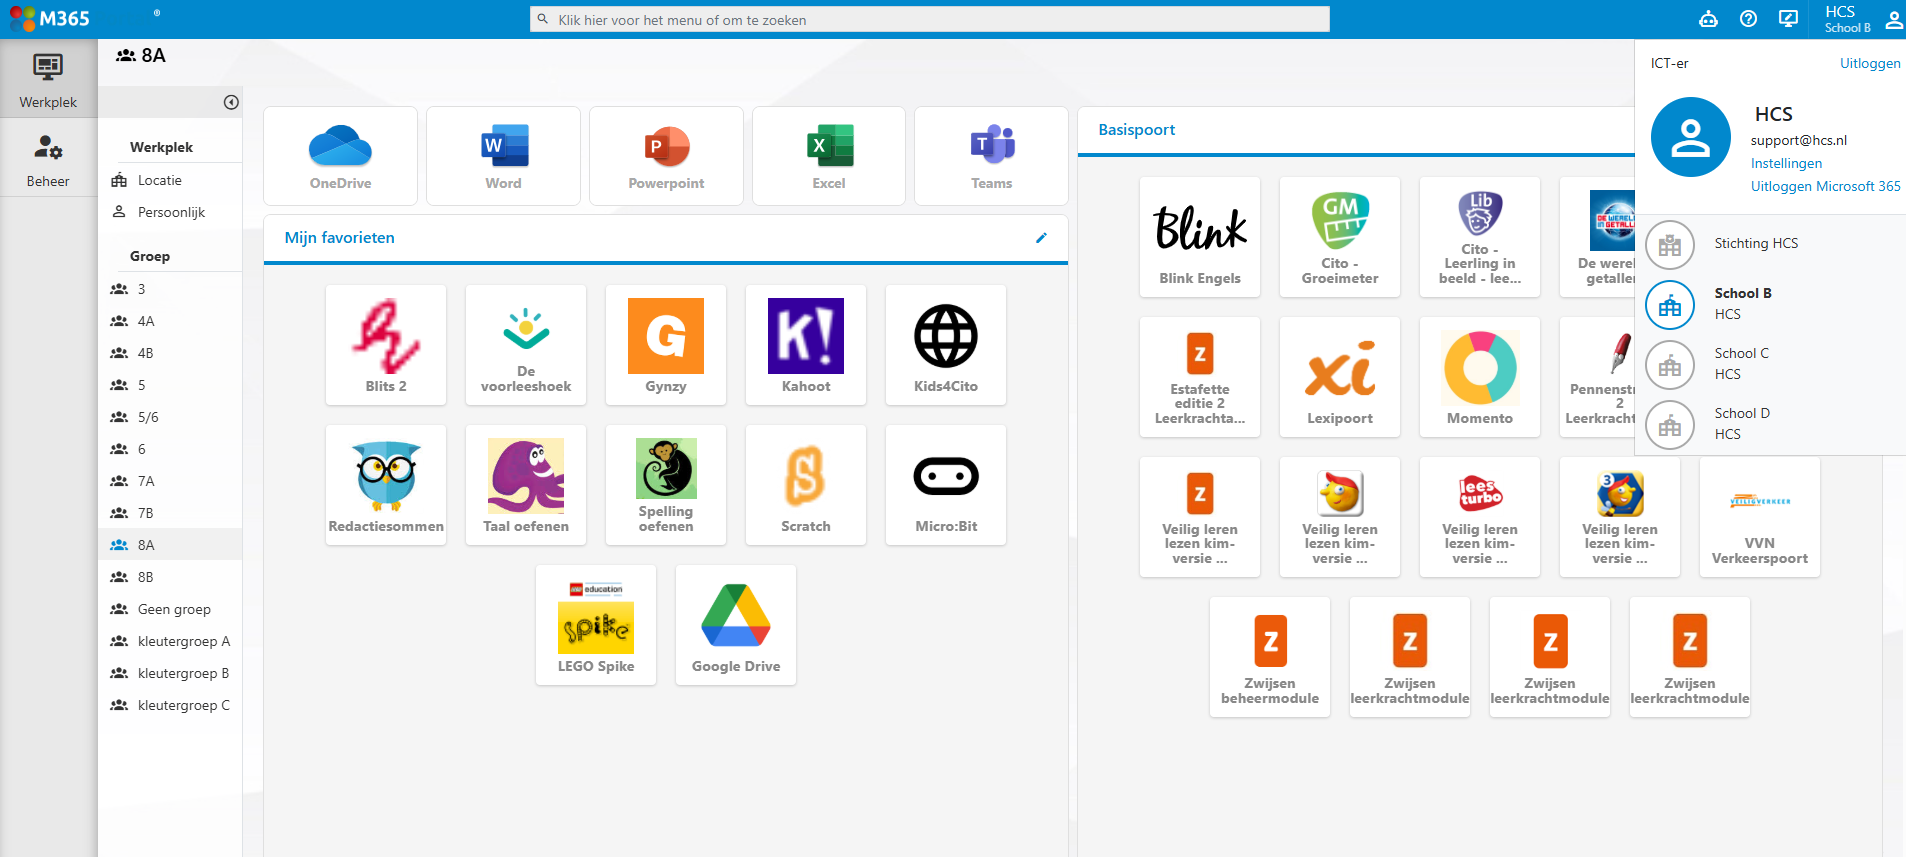This screenshot has height=857, width=1906.
Task: Click Uitloggen Microsoft 365 link
Action: click(1825, 186)
